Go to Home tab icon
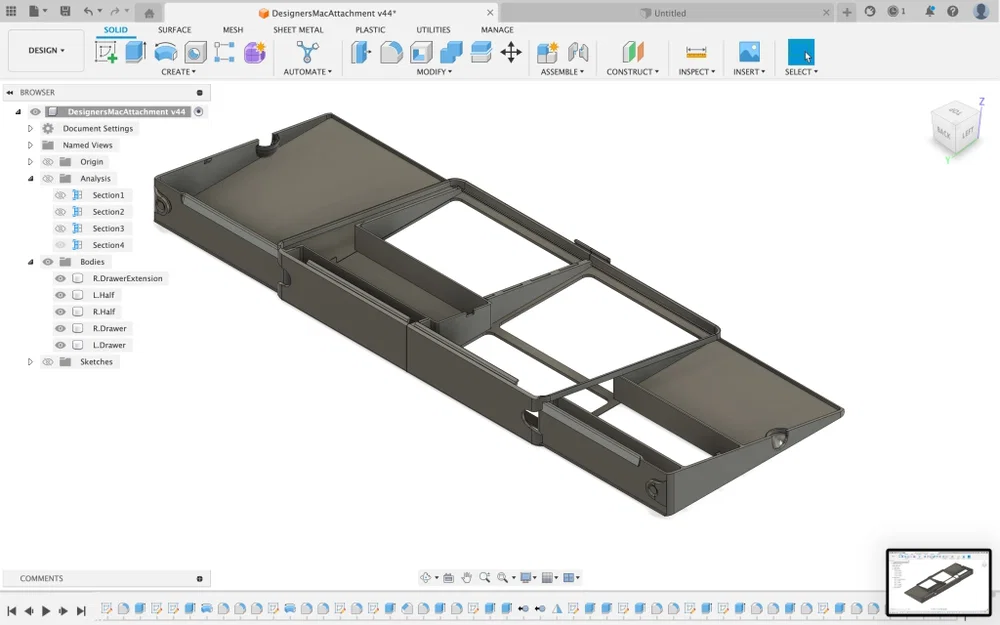Viewport: 1000px width, 625px height. pos(149,13)
